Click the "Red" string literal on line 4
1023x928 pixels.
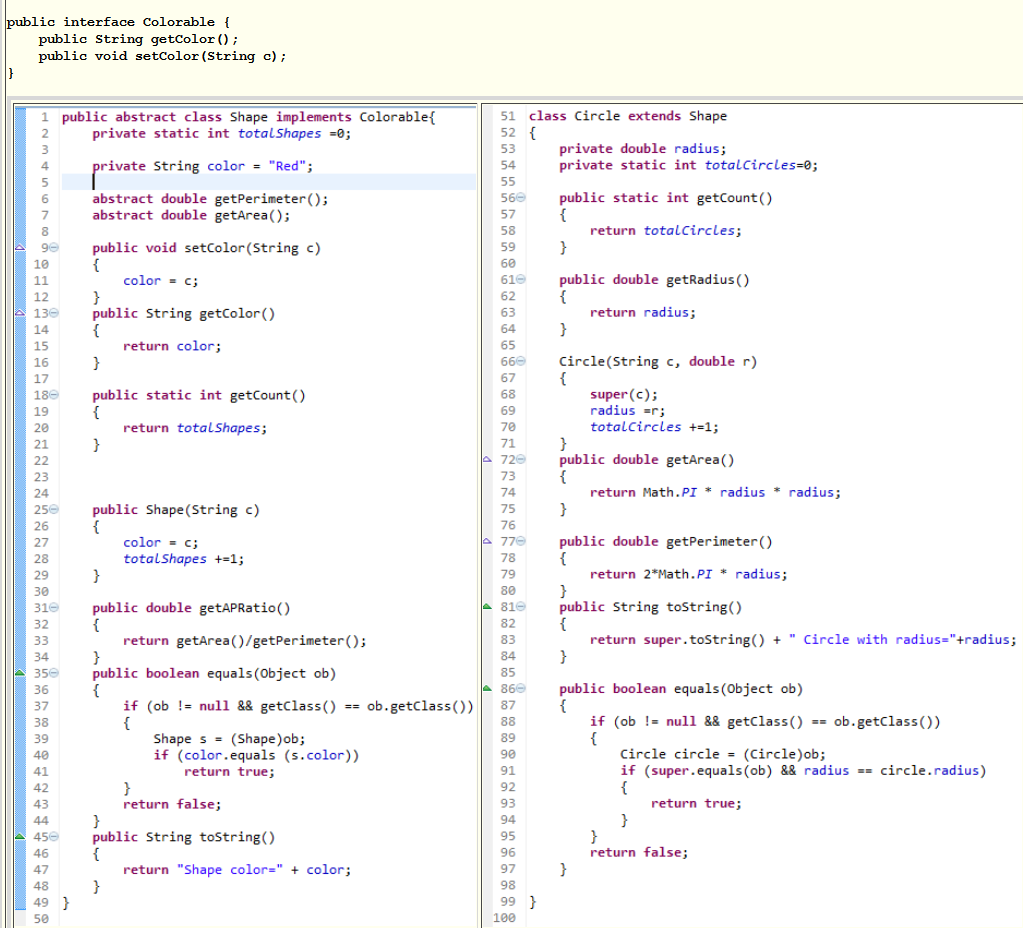(x=284, y=165)
